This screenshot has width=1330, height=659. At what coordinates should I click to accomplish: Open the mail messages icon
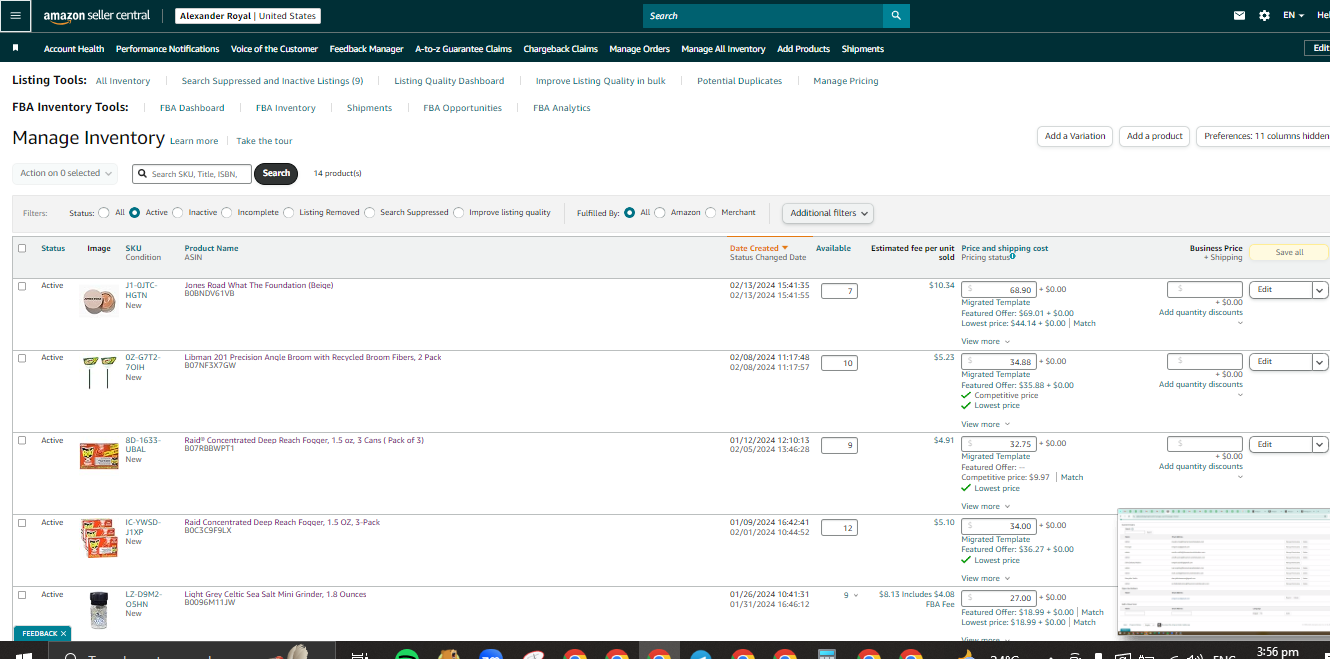(x=1239, y=15)
